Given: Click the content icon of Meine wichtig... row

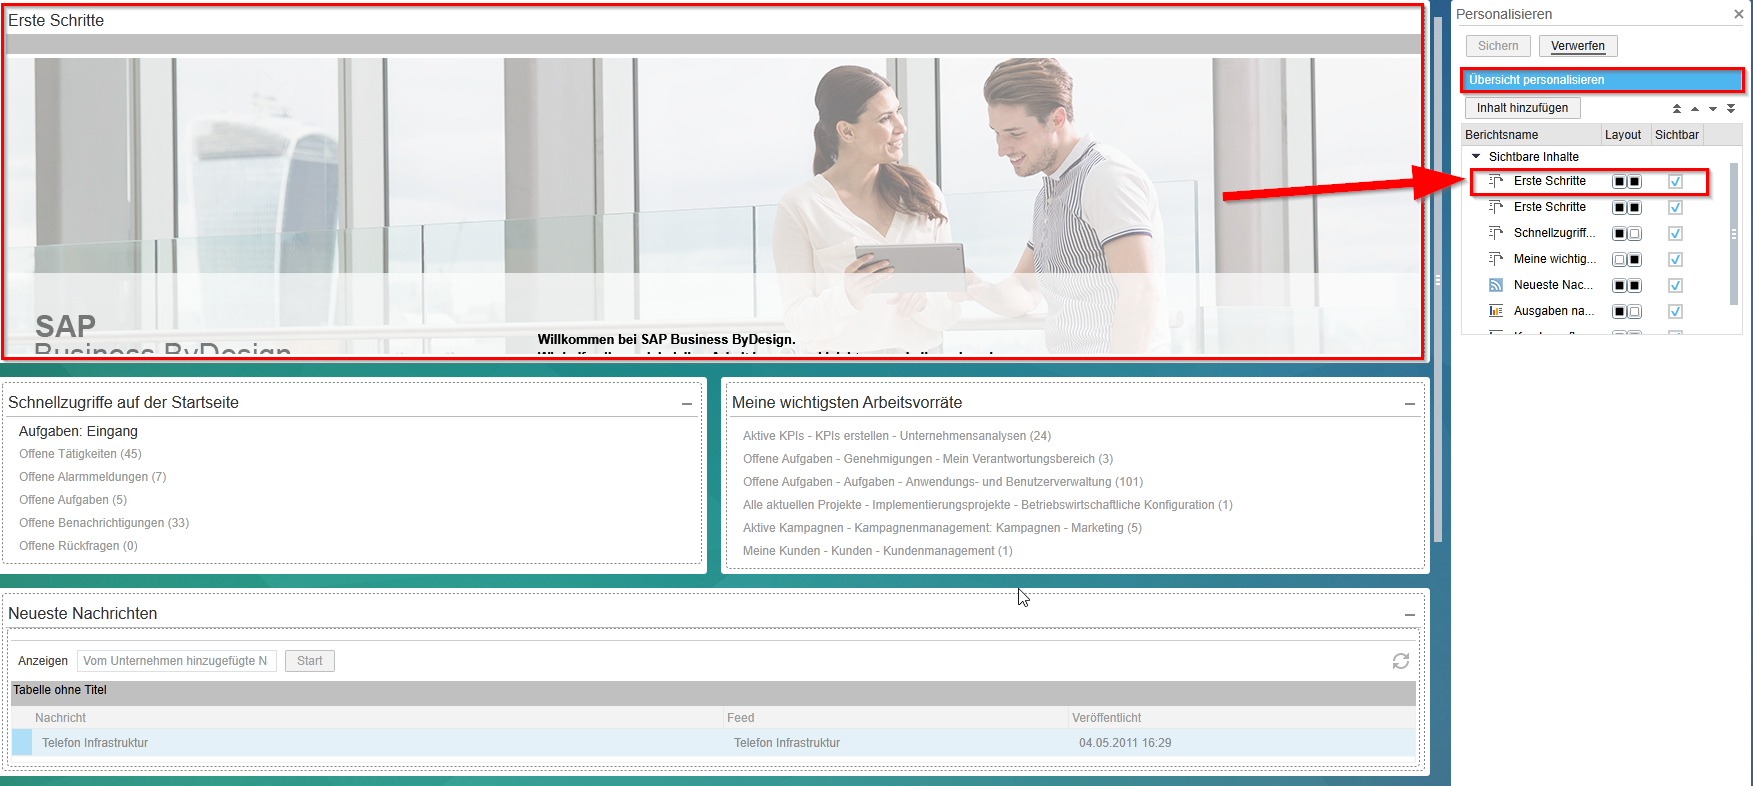Looking at the screenshot, I should (1496, 259).
